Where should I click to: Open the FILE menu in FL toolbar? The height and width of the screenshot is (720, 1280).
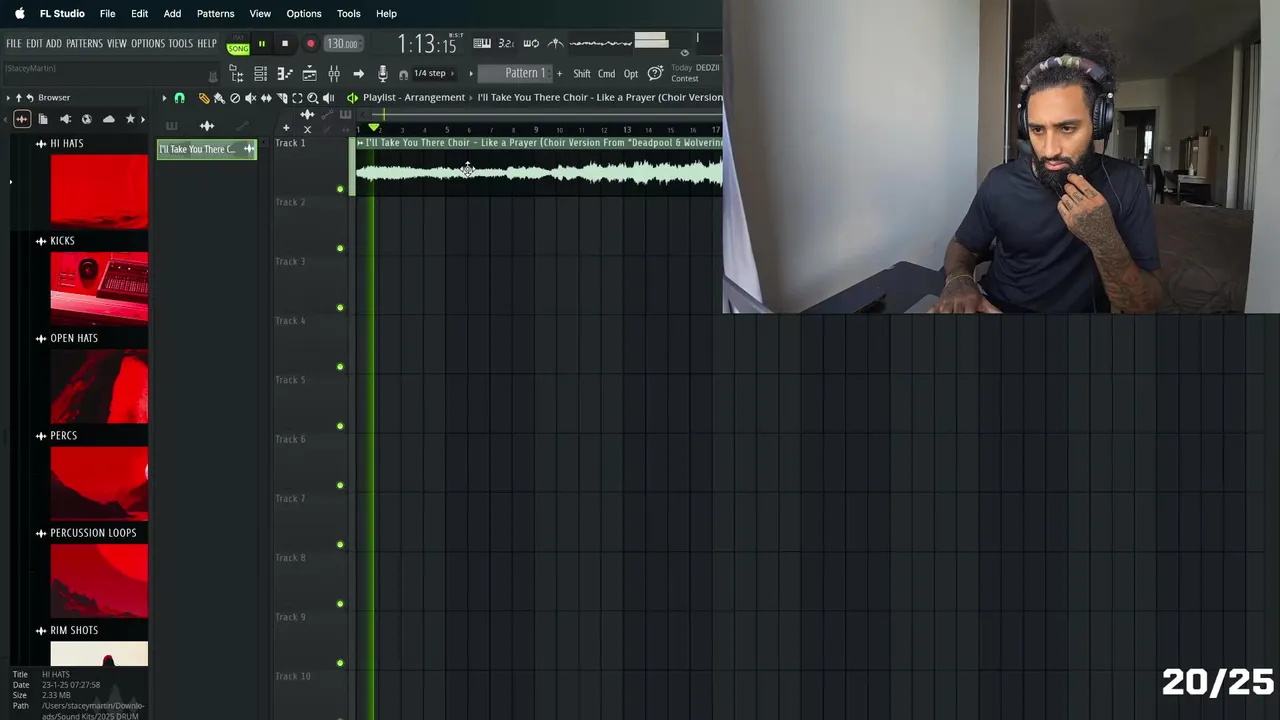coord(13,44)
